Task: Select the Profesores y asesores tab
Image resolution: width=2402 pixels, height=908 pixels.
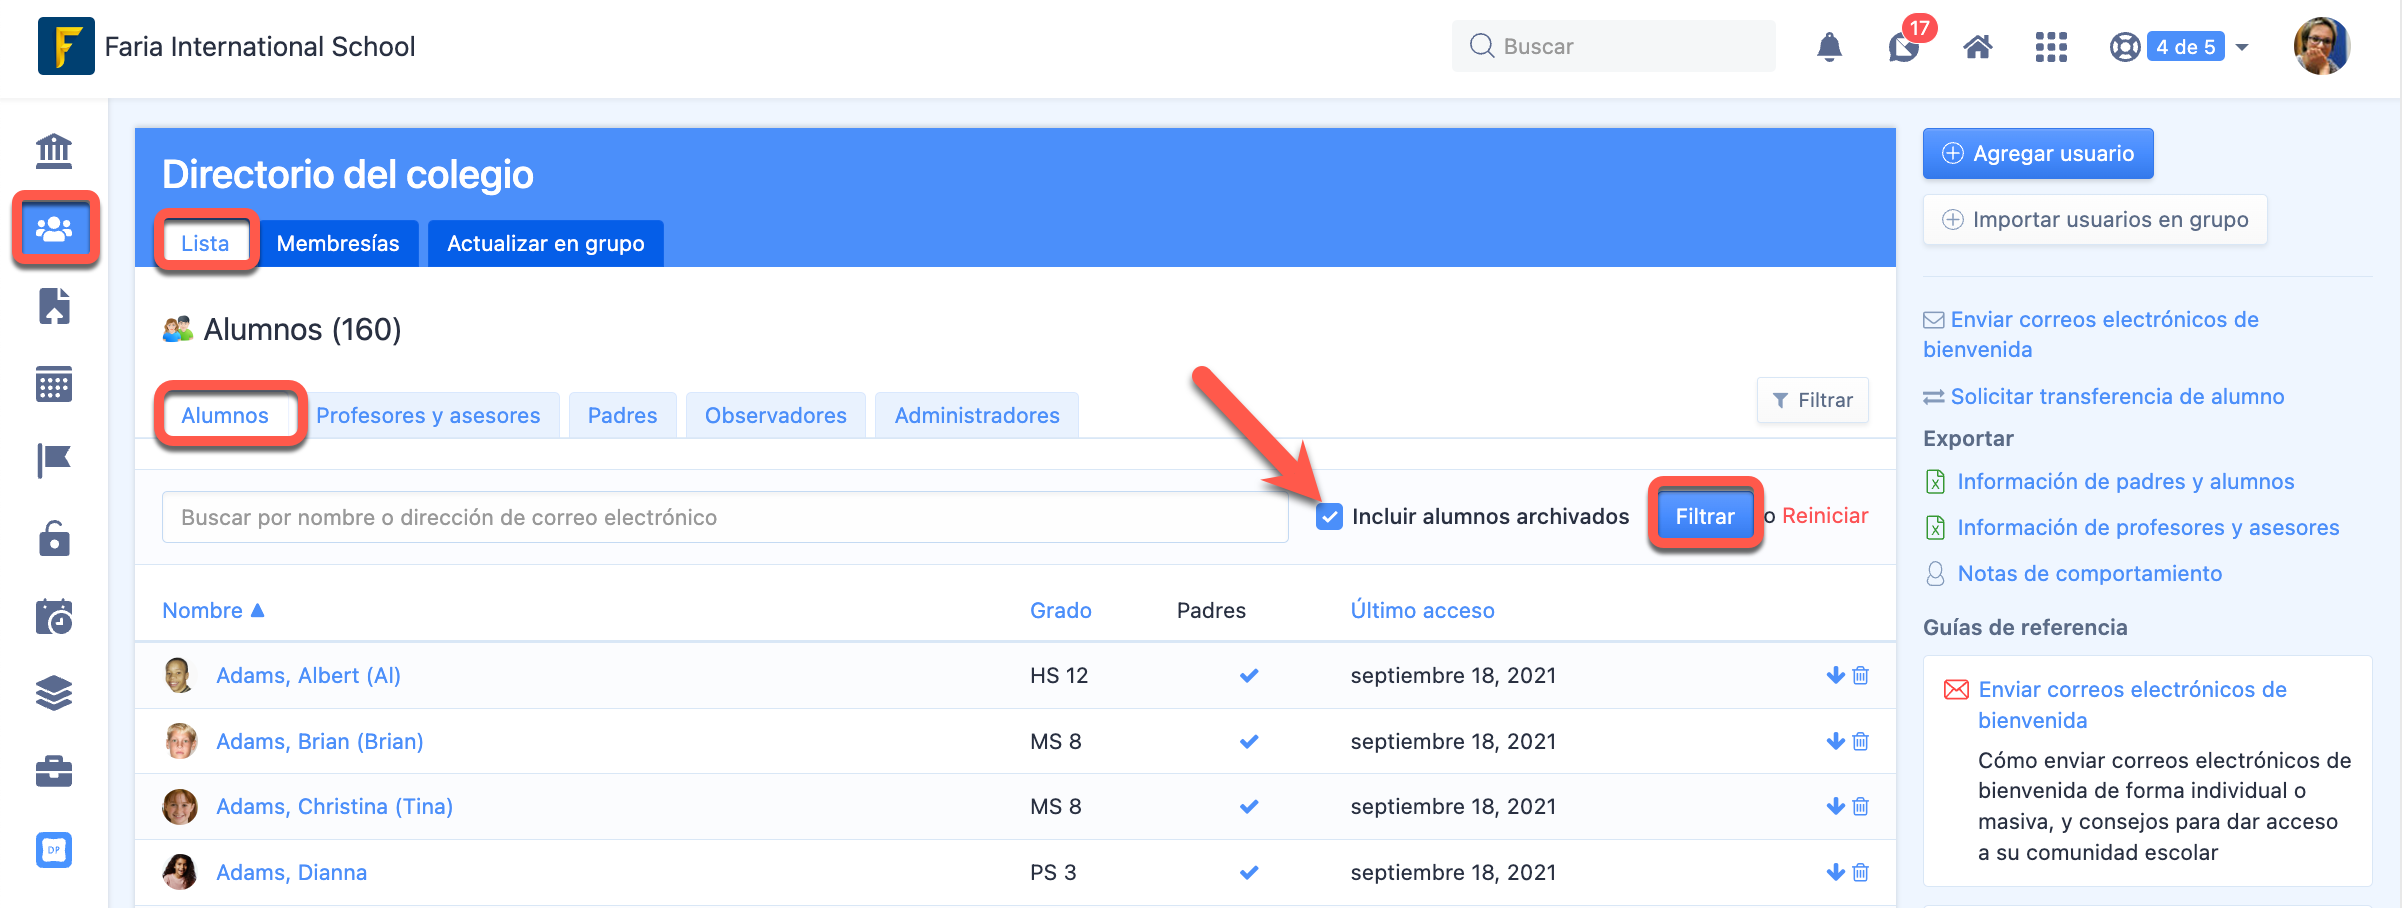Action: (428, 416)
